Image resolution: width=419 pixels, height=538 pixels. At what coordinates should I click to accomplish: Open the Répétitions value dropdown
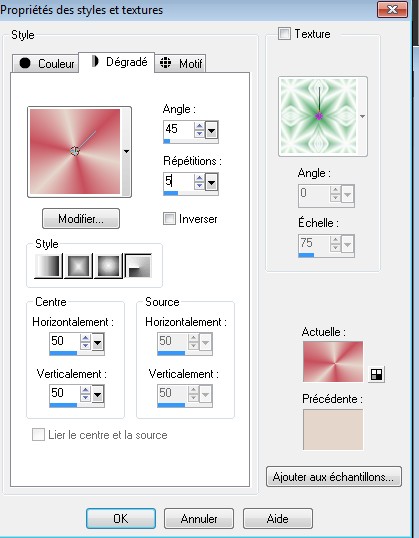(x=211, y=183)
